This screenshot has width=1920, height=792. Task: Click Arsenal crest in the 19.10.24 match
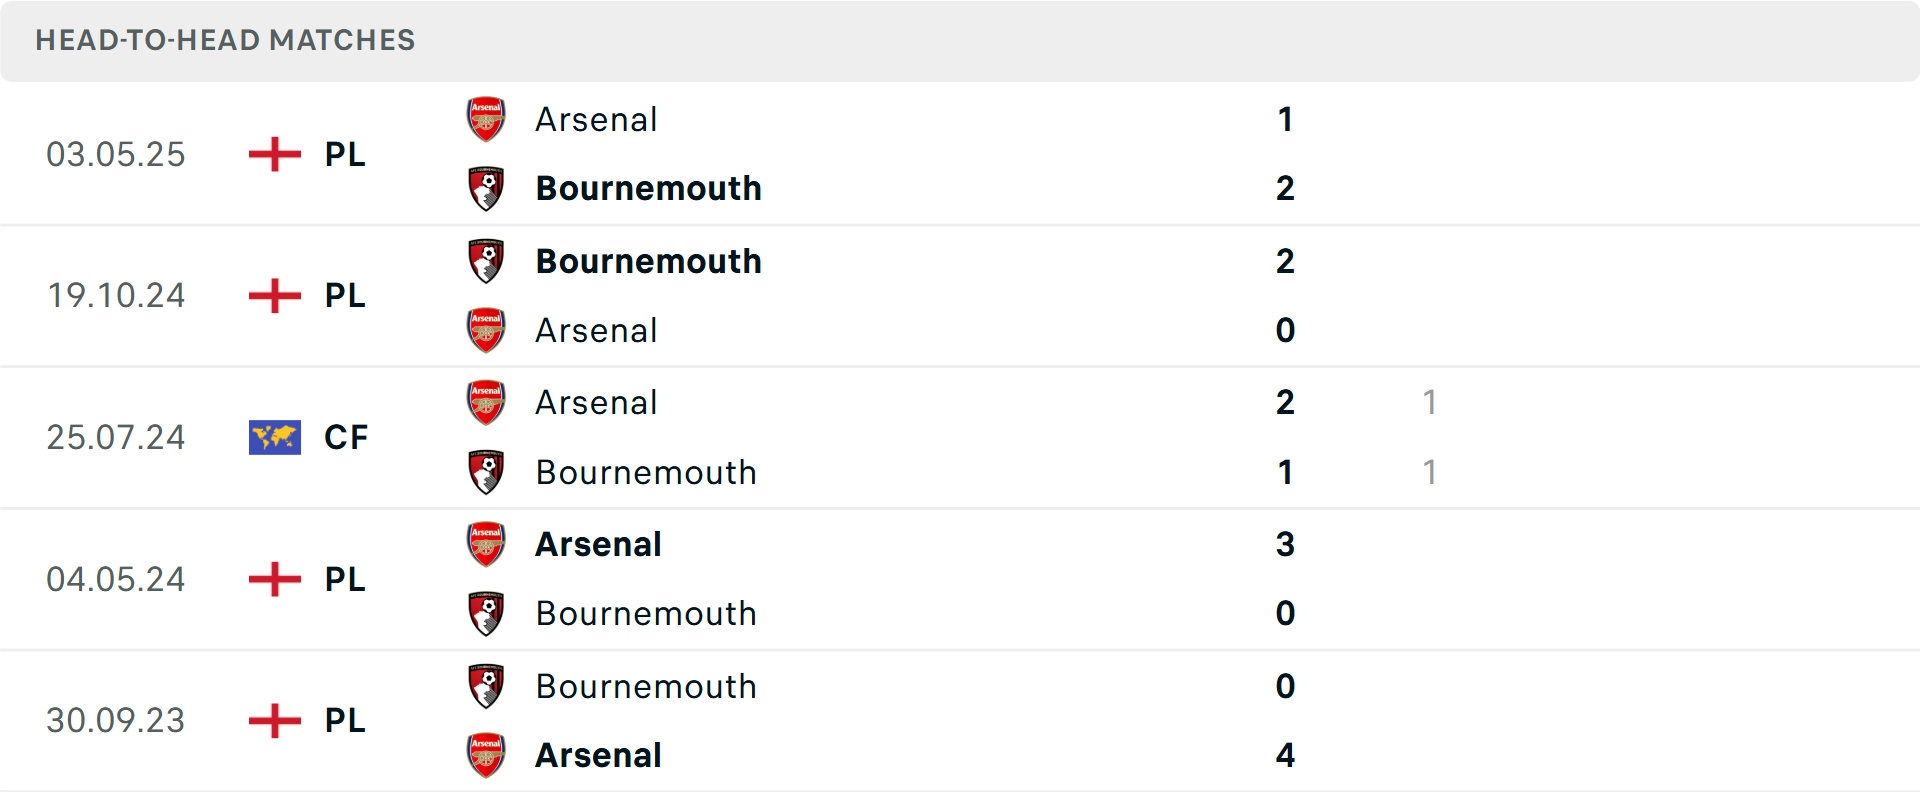(x=486, y=330)
